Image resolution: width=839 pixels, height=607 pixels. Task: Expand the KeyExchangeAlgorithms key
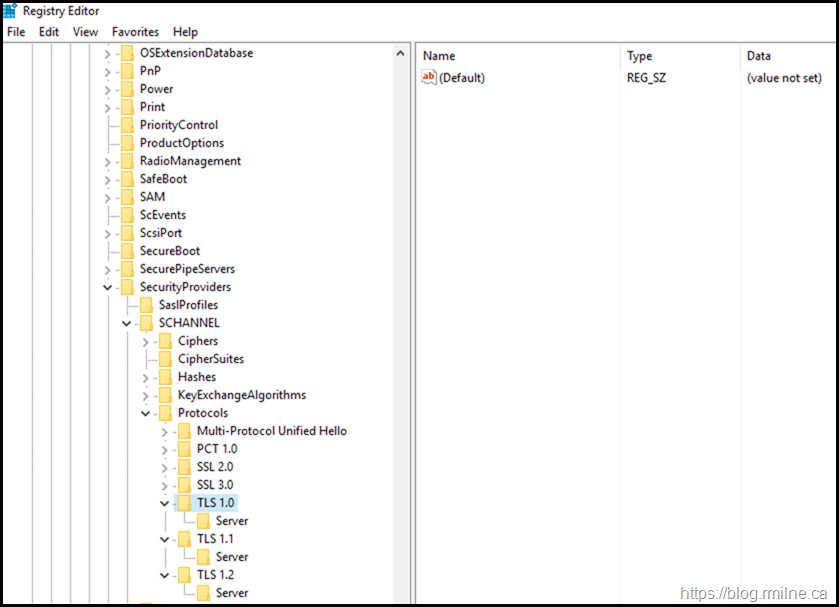(146, 395)
